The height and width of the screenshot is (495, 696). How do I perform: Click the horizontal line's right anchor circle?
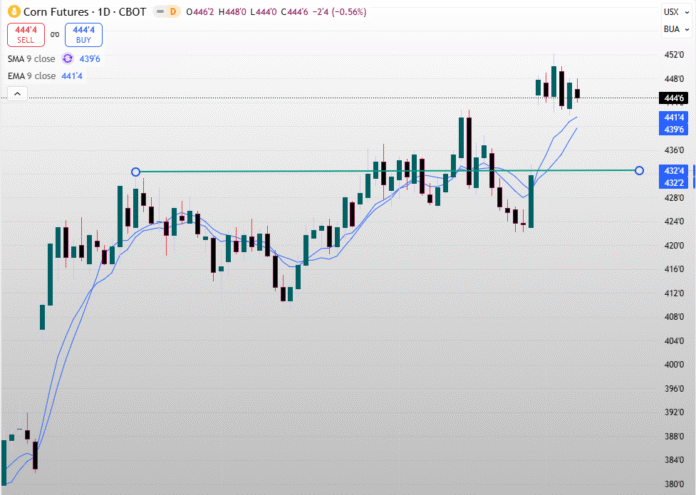tap(639, 172)
